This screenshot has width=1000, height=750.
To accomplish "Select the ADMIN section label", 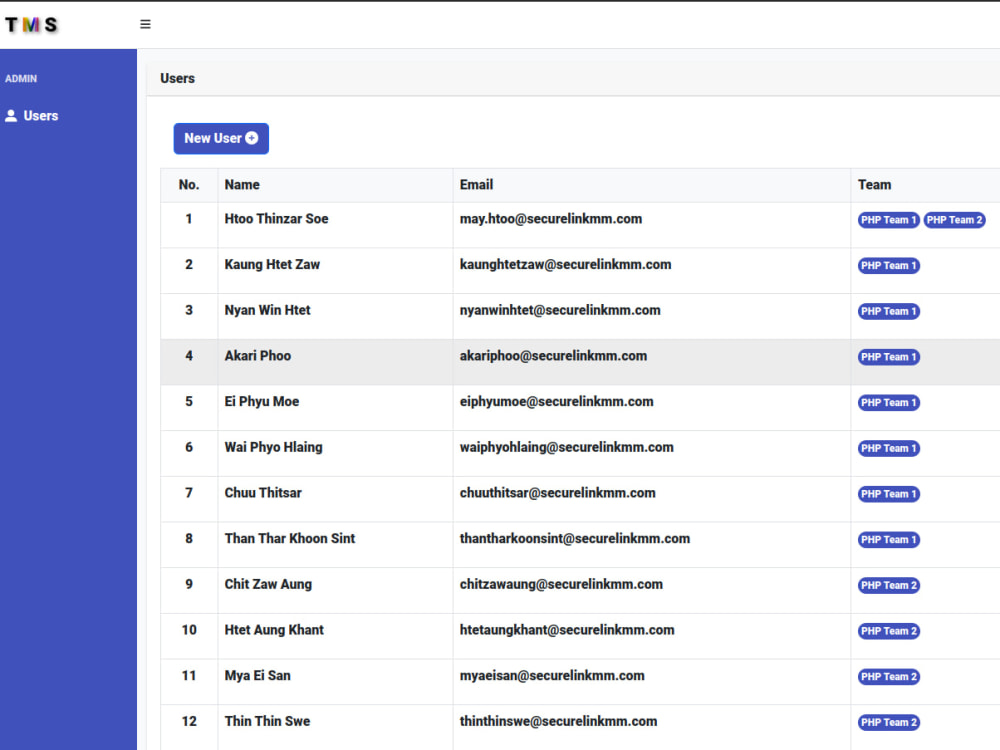I will (21, 78).
